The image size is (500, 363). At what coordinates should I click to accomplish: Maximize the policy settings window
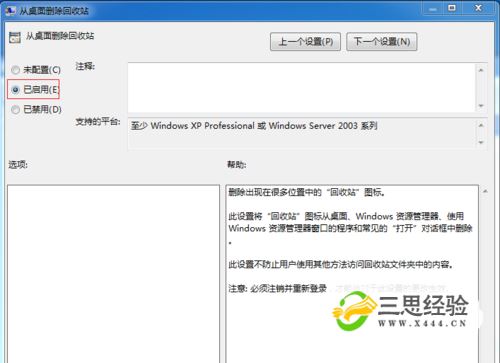click(452, 8)
